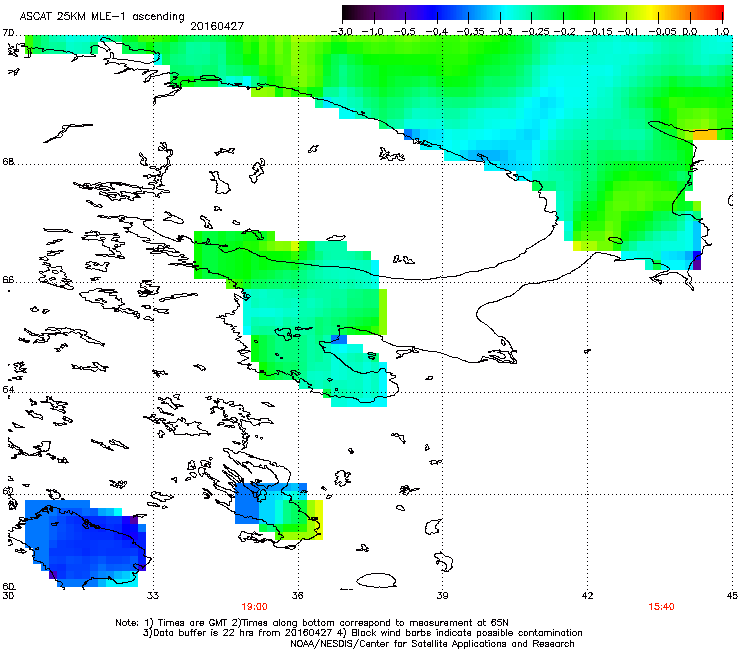Click the '-0.5' color bar label

(x=405, y=32)
